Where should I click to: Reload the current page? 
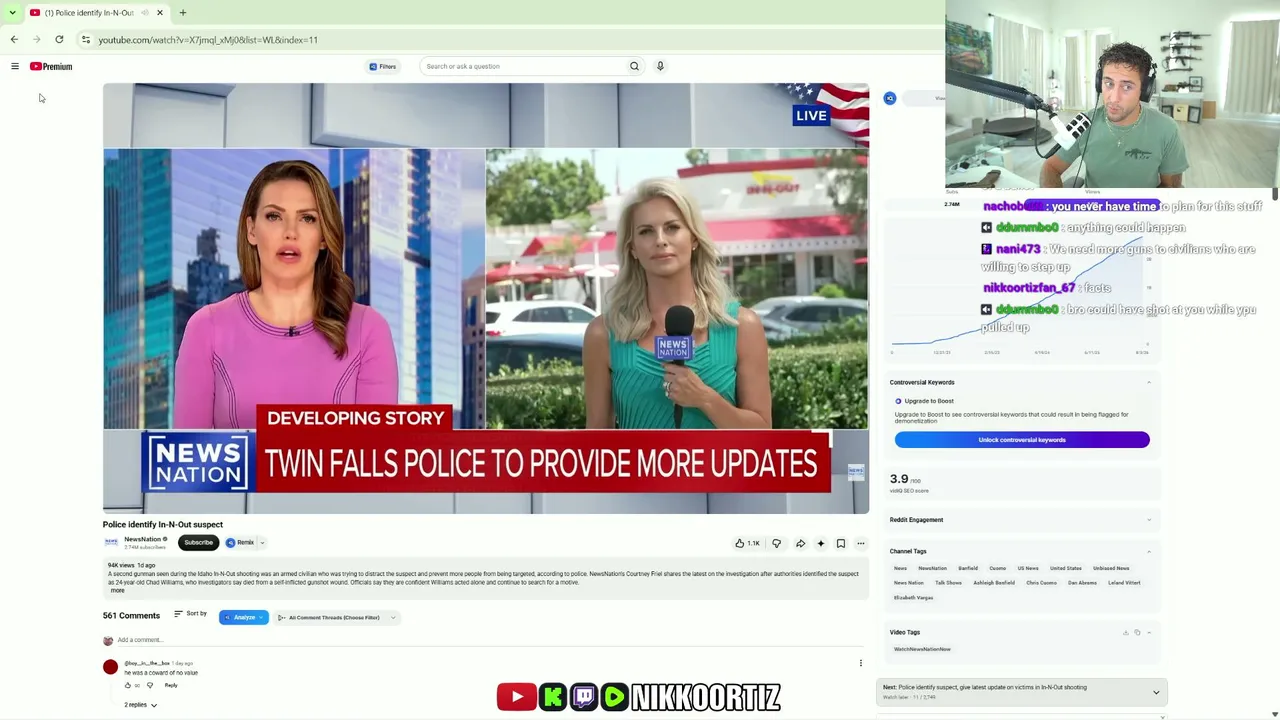59,40
